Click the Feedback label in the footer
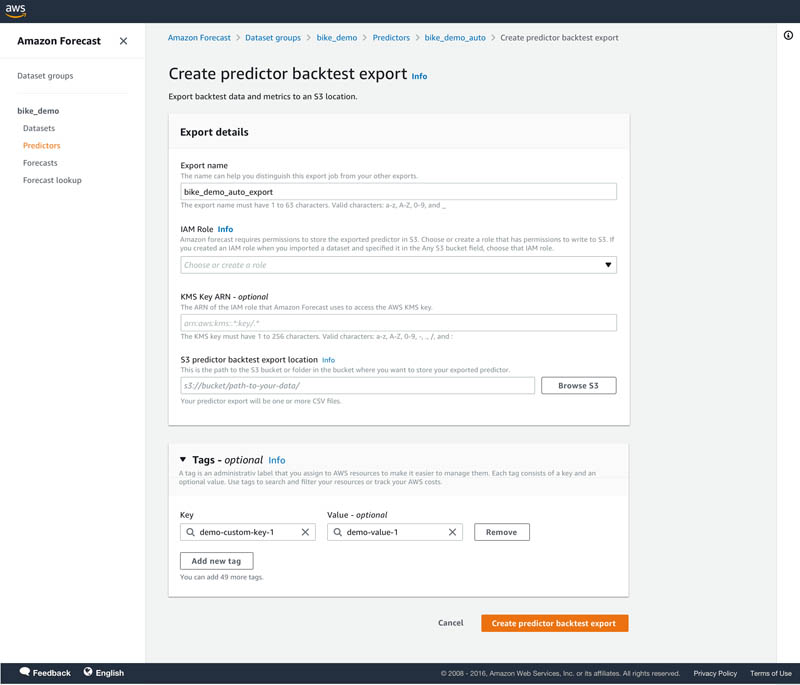Image resolution: width=800 pixels, height=685 pixels. click(x=52, y=673)
